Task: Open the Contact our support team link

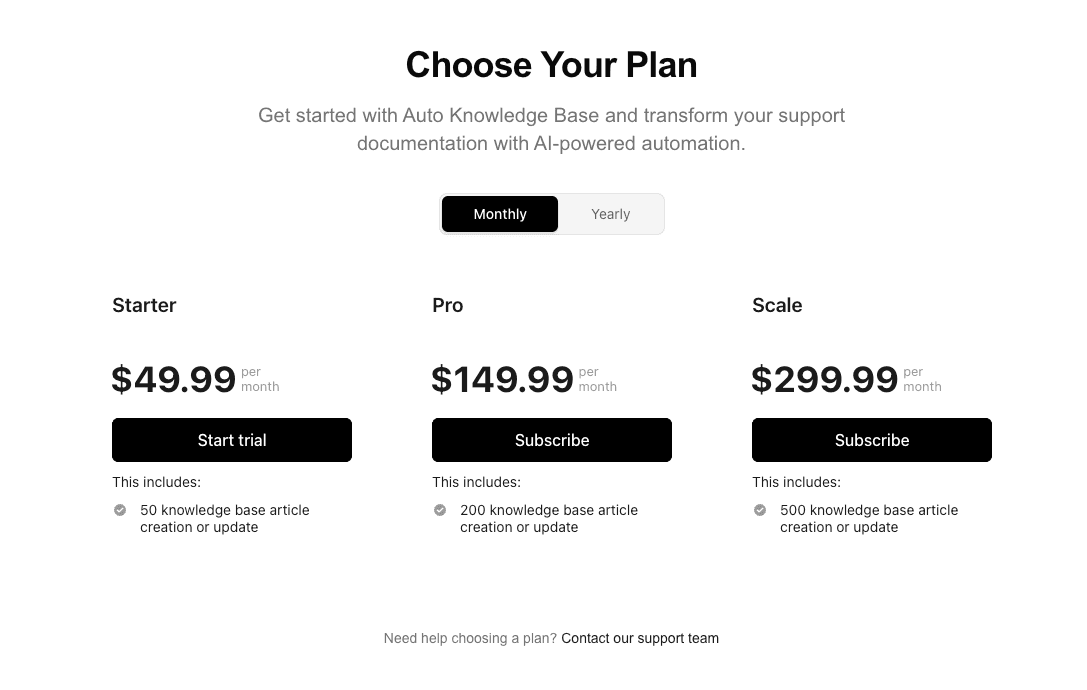Action: pyautogui.click(x=640, y=638)
